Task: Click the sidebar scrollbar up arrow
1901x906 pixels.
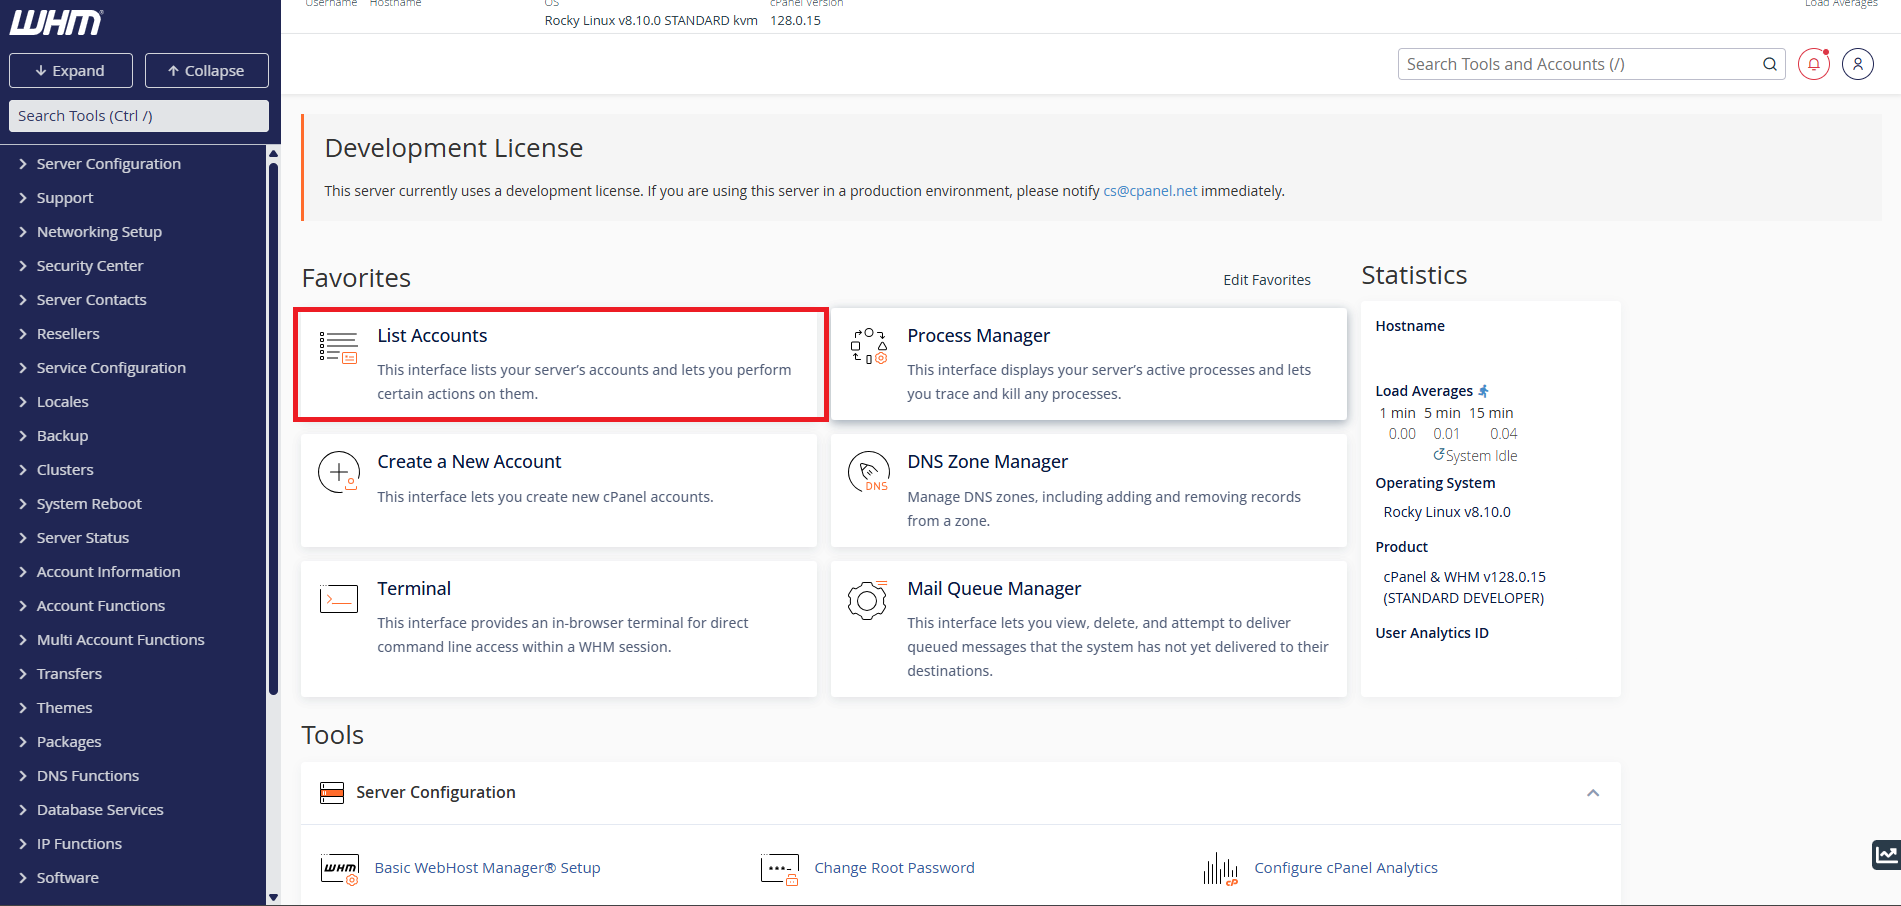Action: pyautogui.click(x=273, y=154)
